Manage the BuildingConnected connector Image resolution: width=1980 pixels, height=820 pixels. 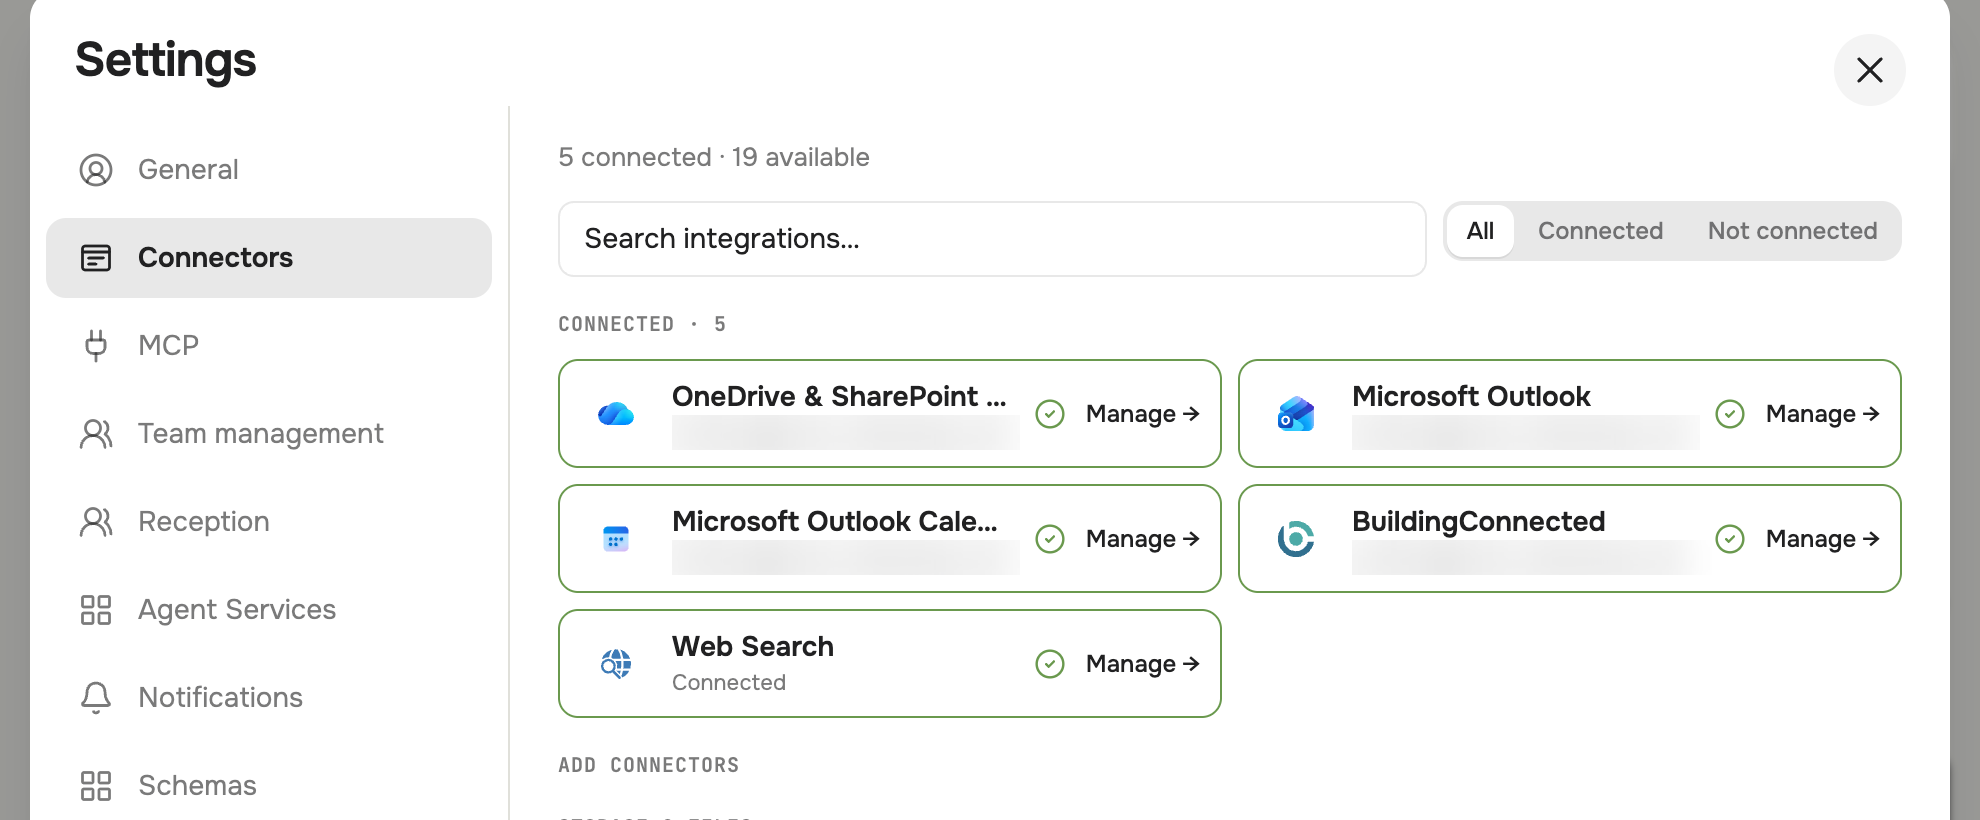pos(1823,539)
